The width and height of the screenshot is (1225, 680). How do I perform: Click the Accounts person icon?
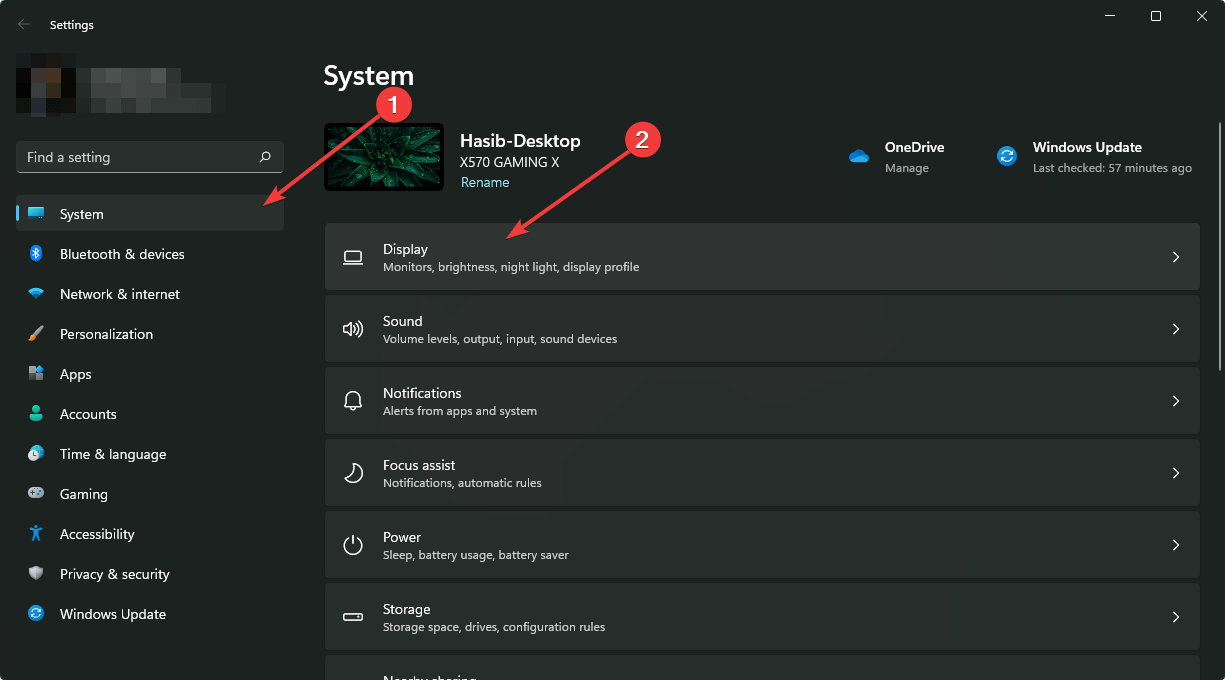tap(36, 414)
